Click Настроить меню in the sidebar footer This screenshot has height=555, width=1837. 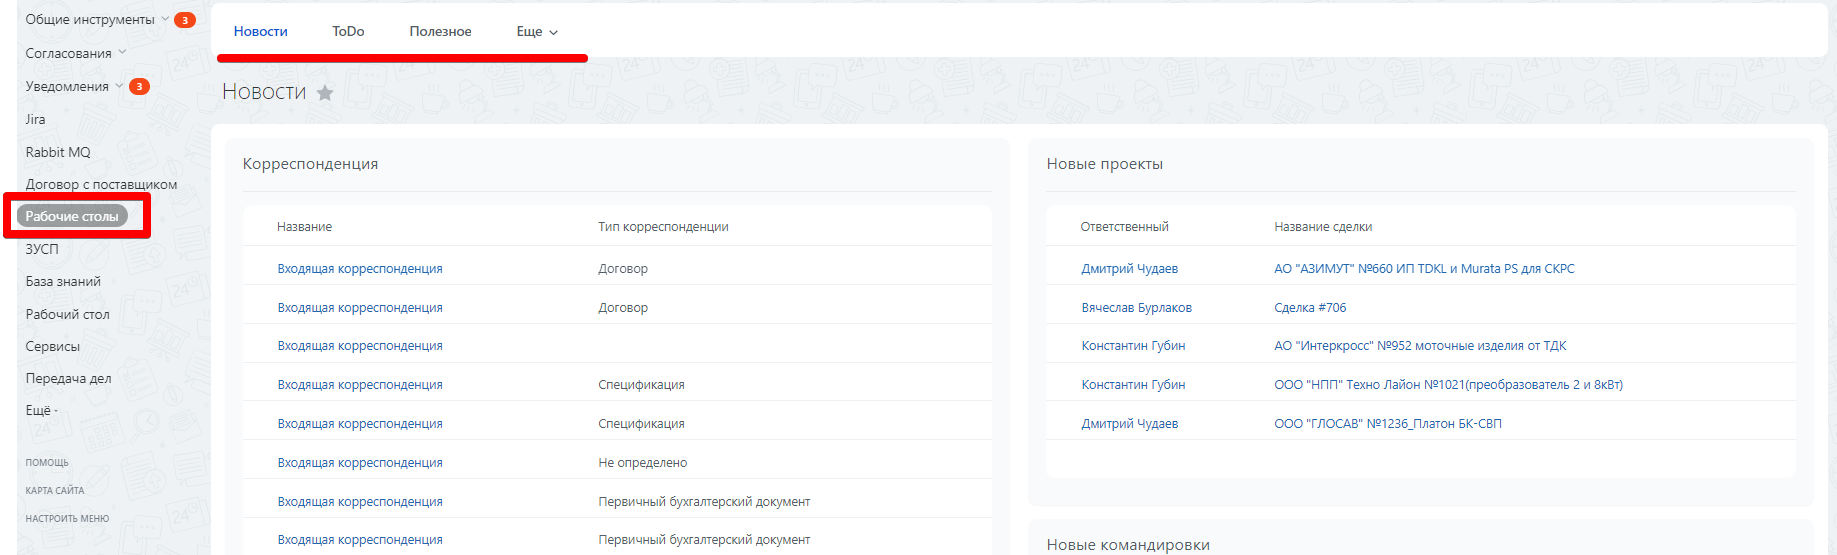(x=67, y=518)
